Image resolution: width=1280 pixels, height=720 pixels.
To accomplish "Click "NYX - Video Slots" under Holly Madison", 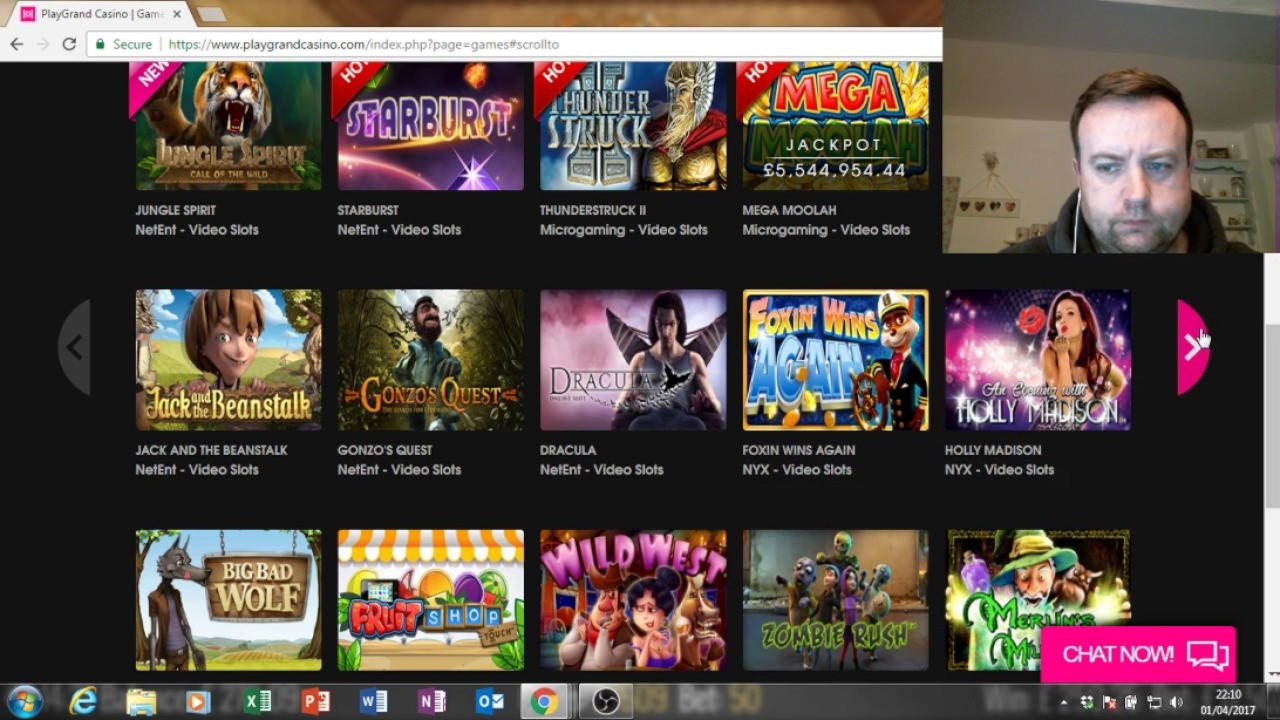I will [999, 470].
